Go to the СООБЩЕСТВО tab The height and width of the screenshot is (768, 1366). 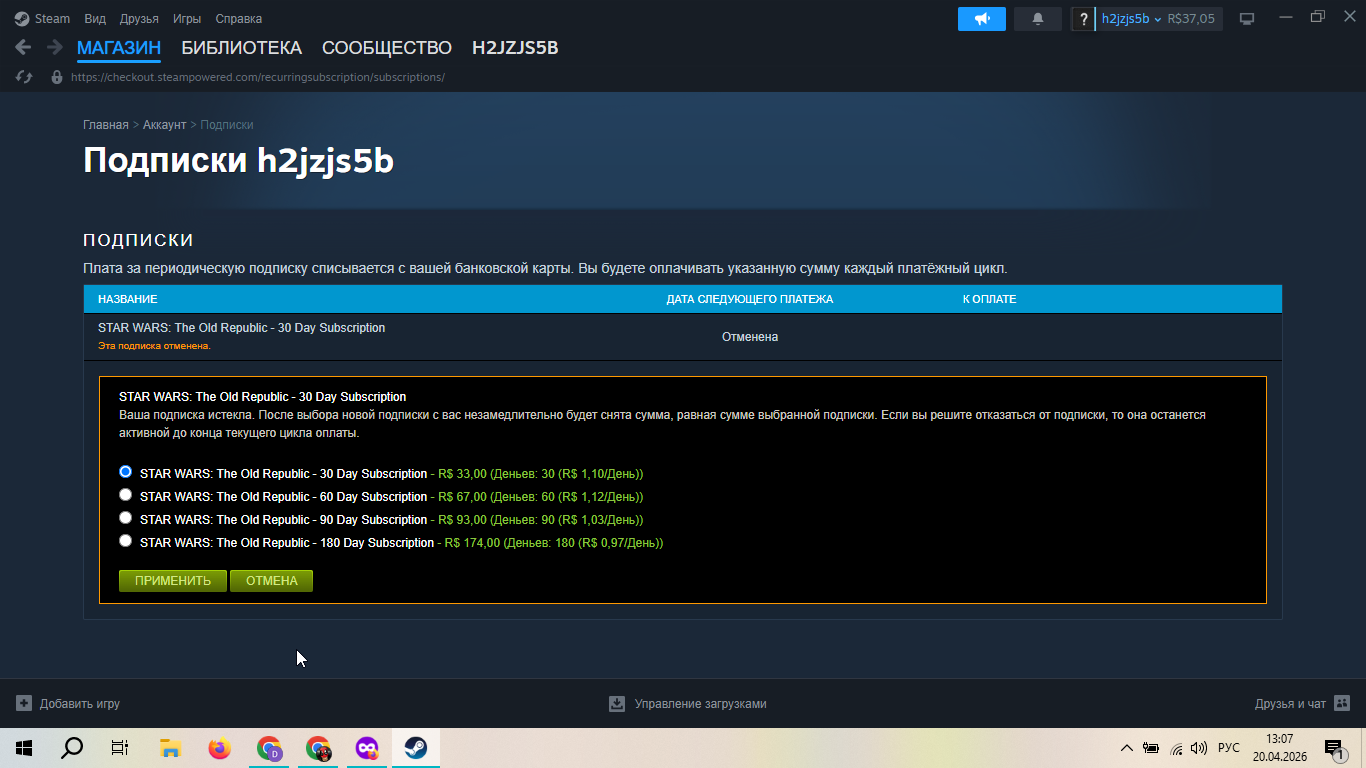pos(387,48)
